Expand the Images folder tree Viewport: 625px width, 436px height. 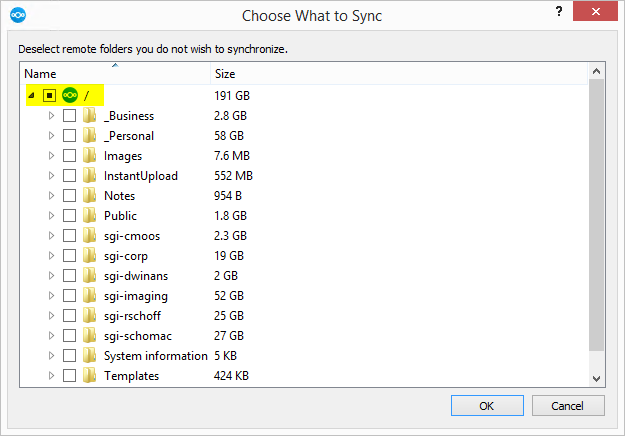point(51,155)
